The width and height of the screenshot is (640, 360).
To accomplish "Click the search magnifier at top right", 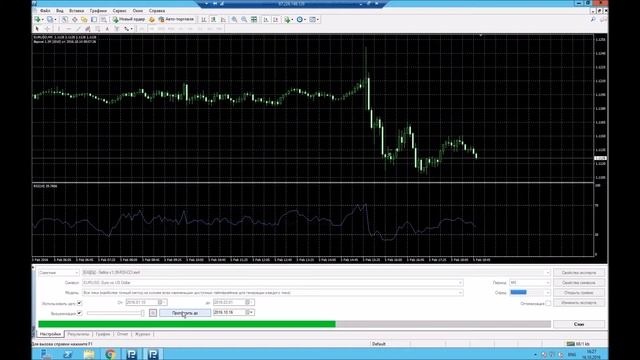I will click(593, 19).
